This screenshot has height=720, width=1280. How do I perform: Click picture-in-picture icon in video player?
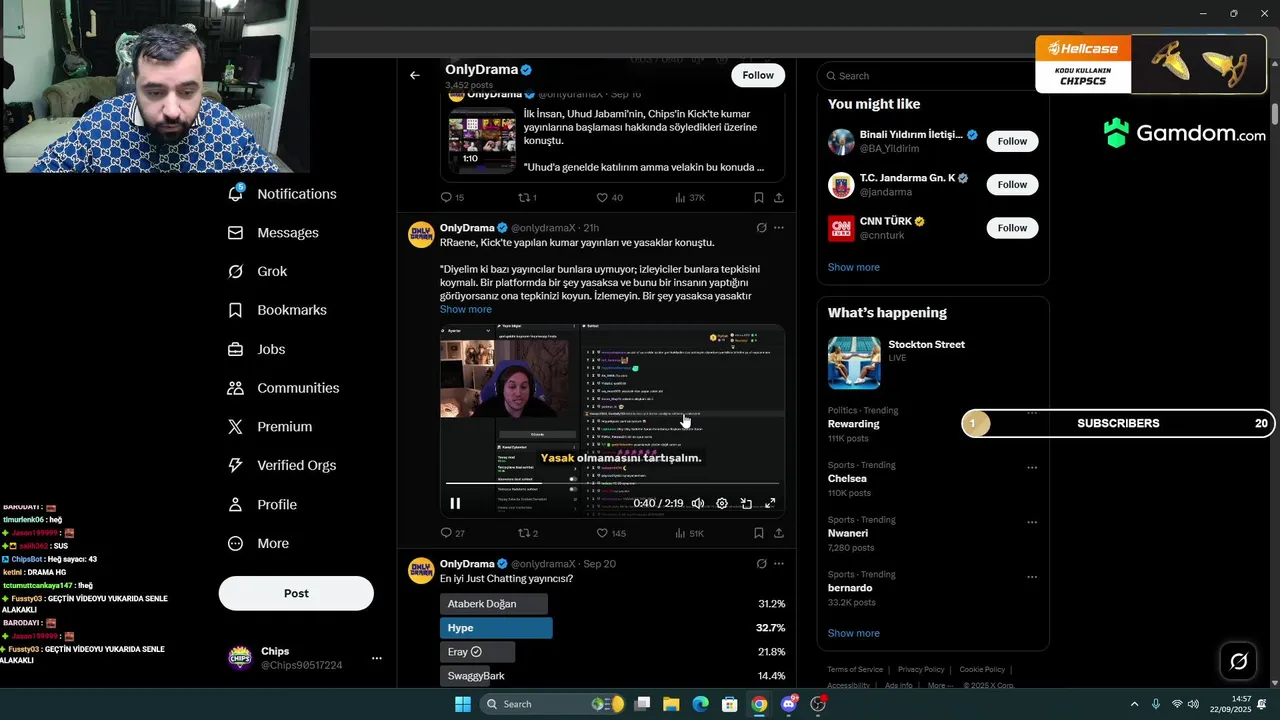pos(746,503)
